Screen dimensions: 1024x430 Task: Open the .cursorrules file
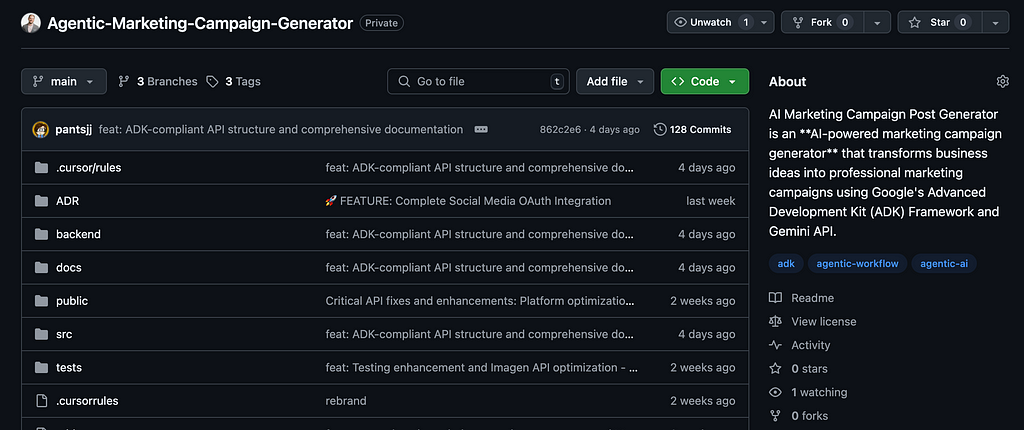click(x=88, y=401)
